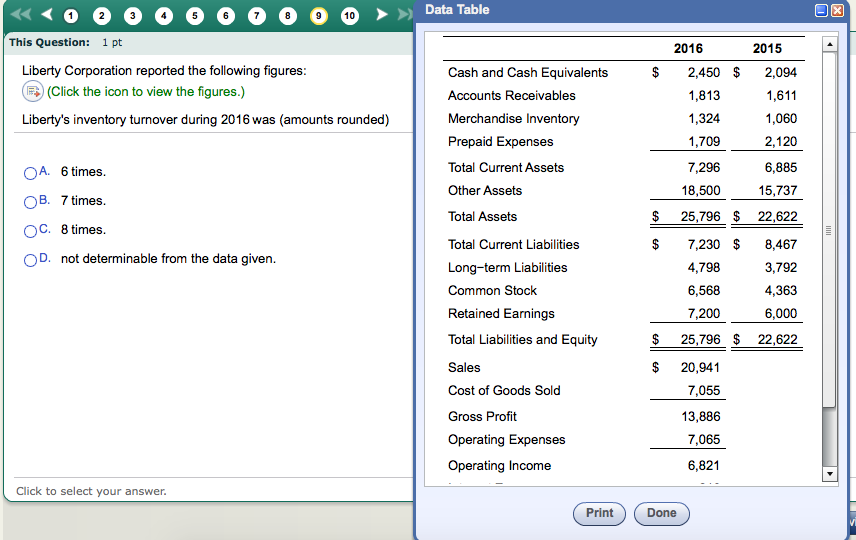
Task: Go to question 6
Action: (x=225, y=16)
